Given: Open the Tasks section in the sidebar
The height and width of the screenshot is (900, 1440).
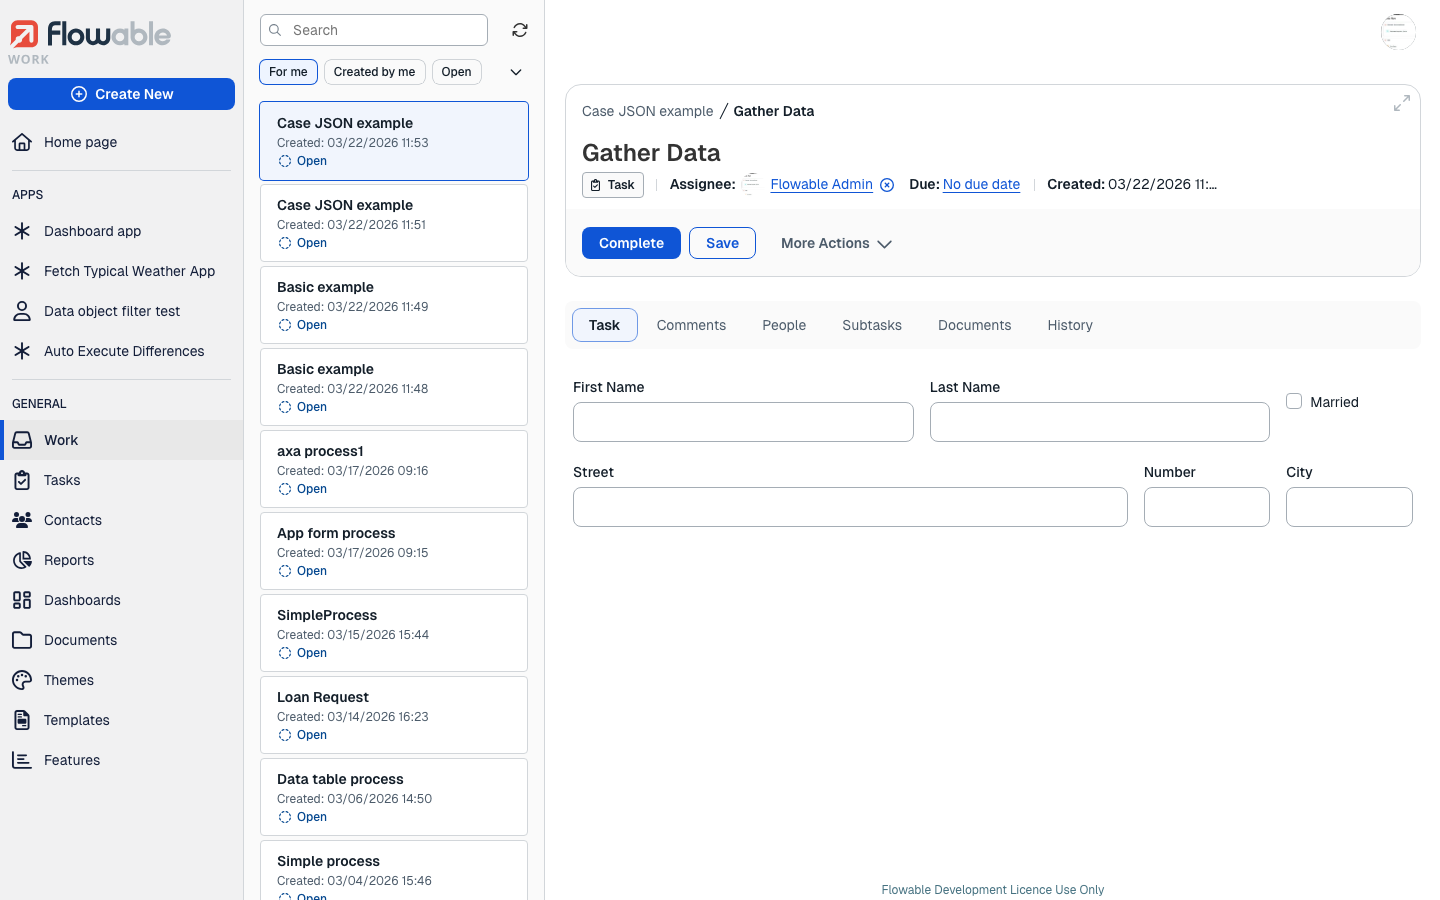Looking at the screenshot, I should click(x=63, y=480).
